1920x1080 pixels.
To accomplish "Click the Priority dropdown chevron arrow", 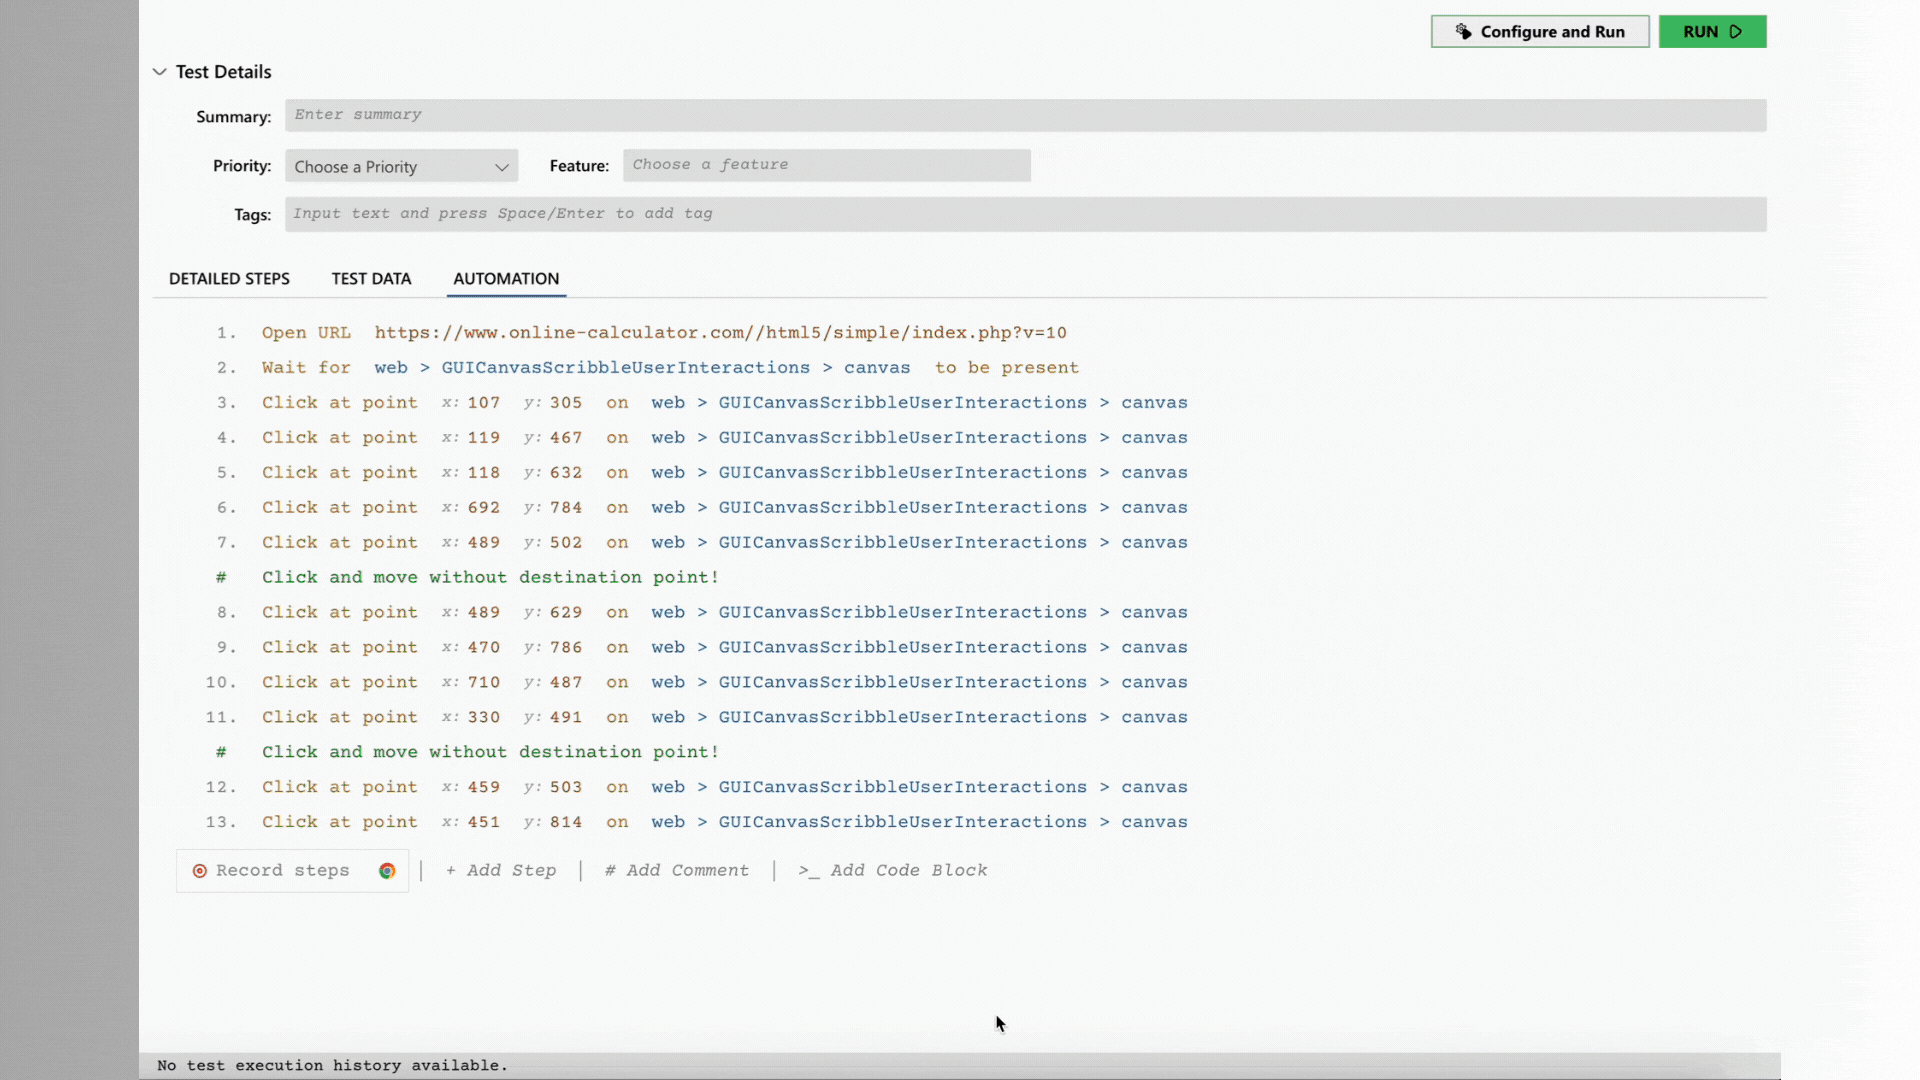I will point(501,167).
